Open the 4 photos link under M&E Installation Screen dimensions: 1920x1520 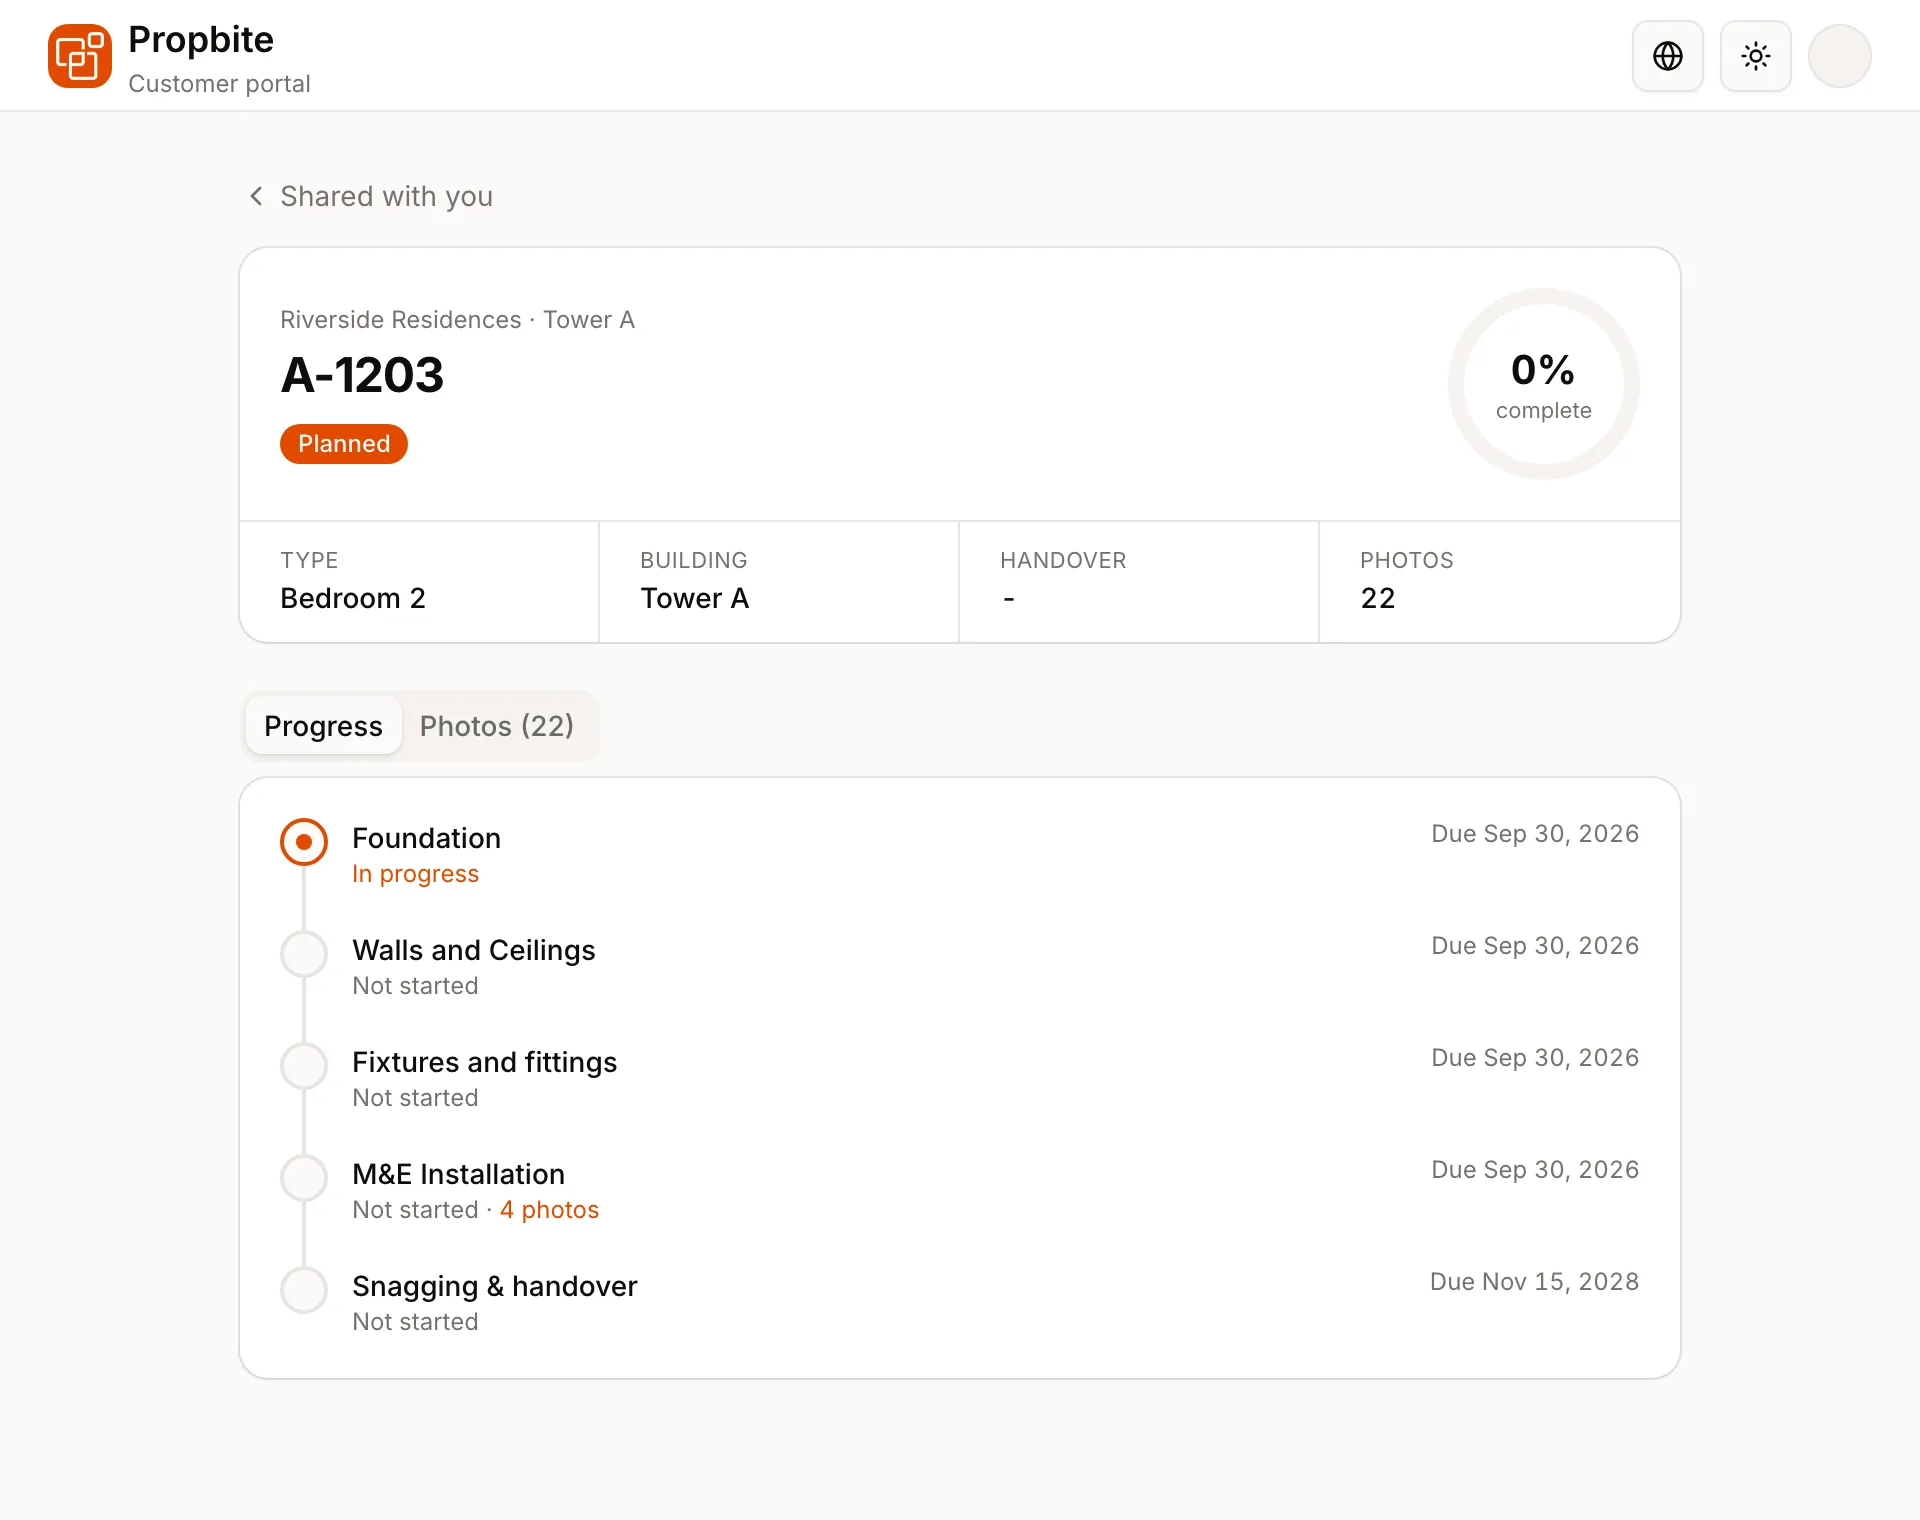point(549,1210)
